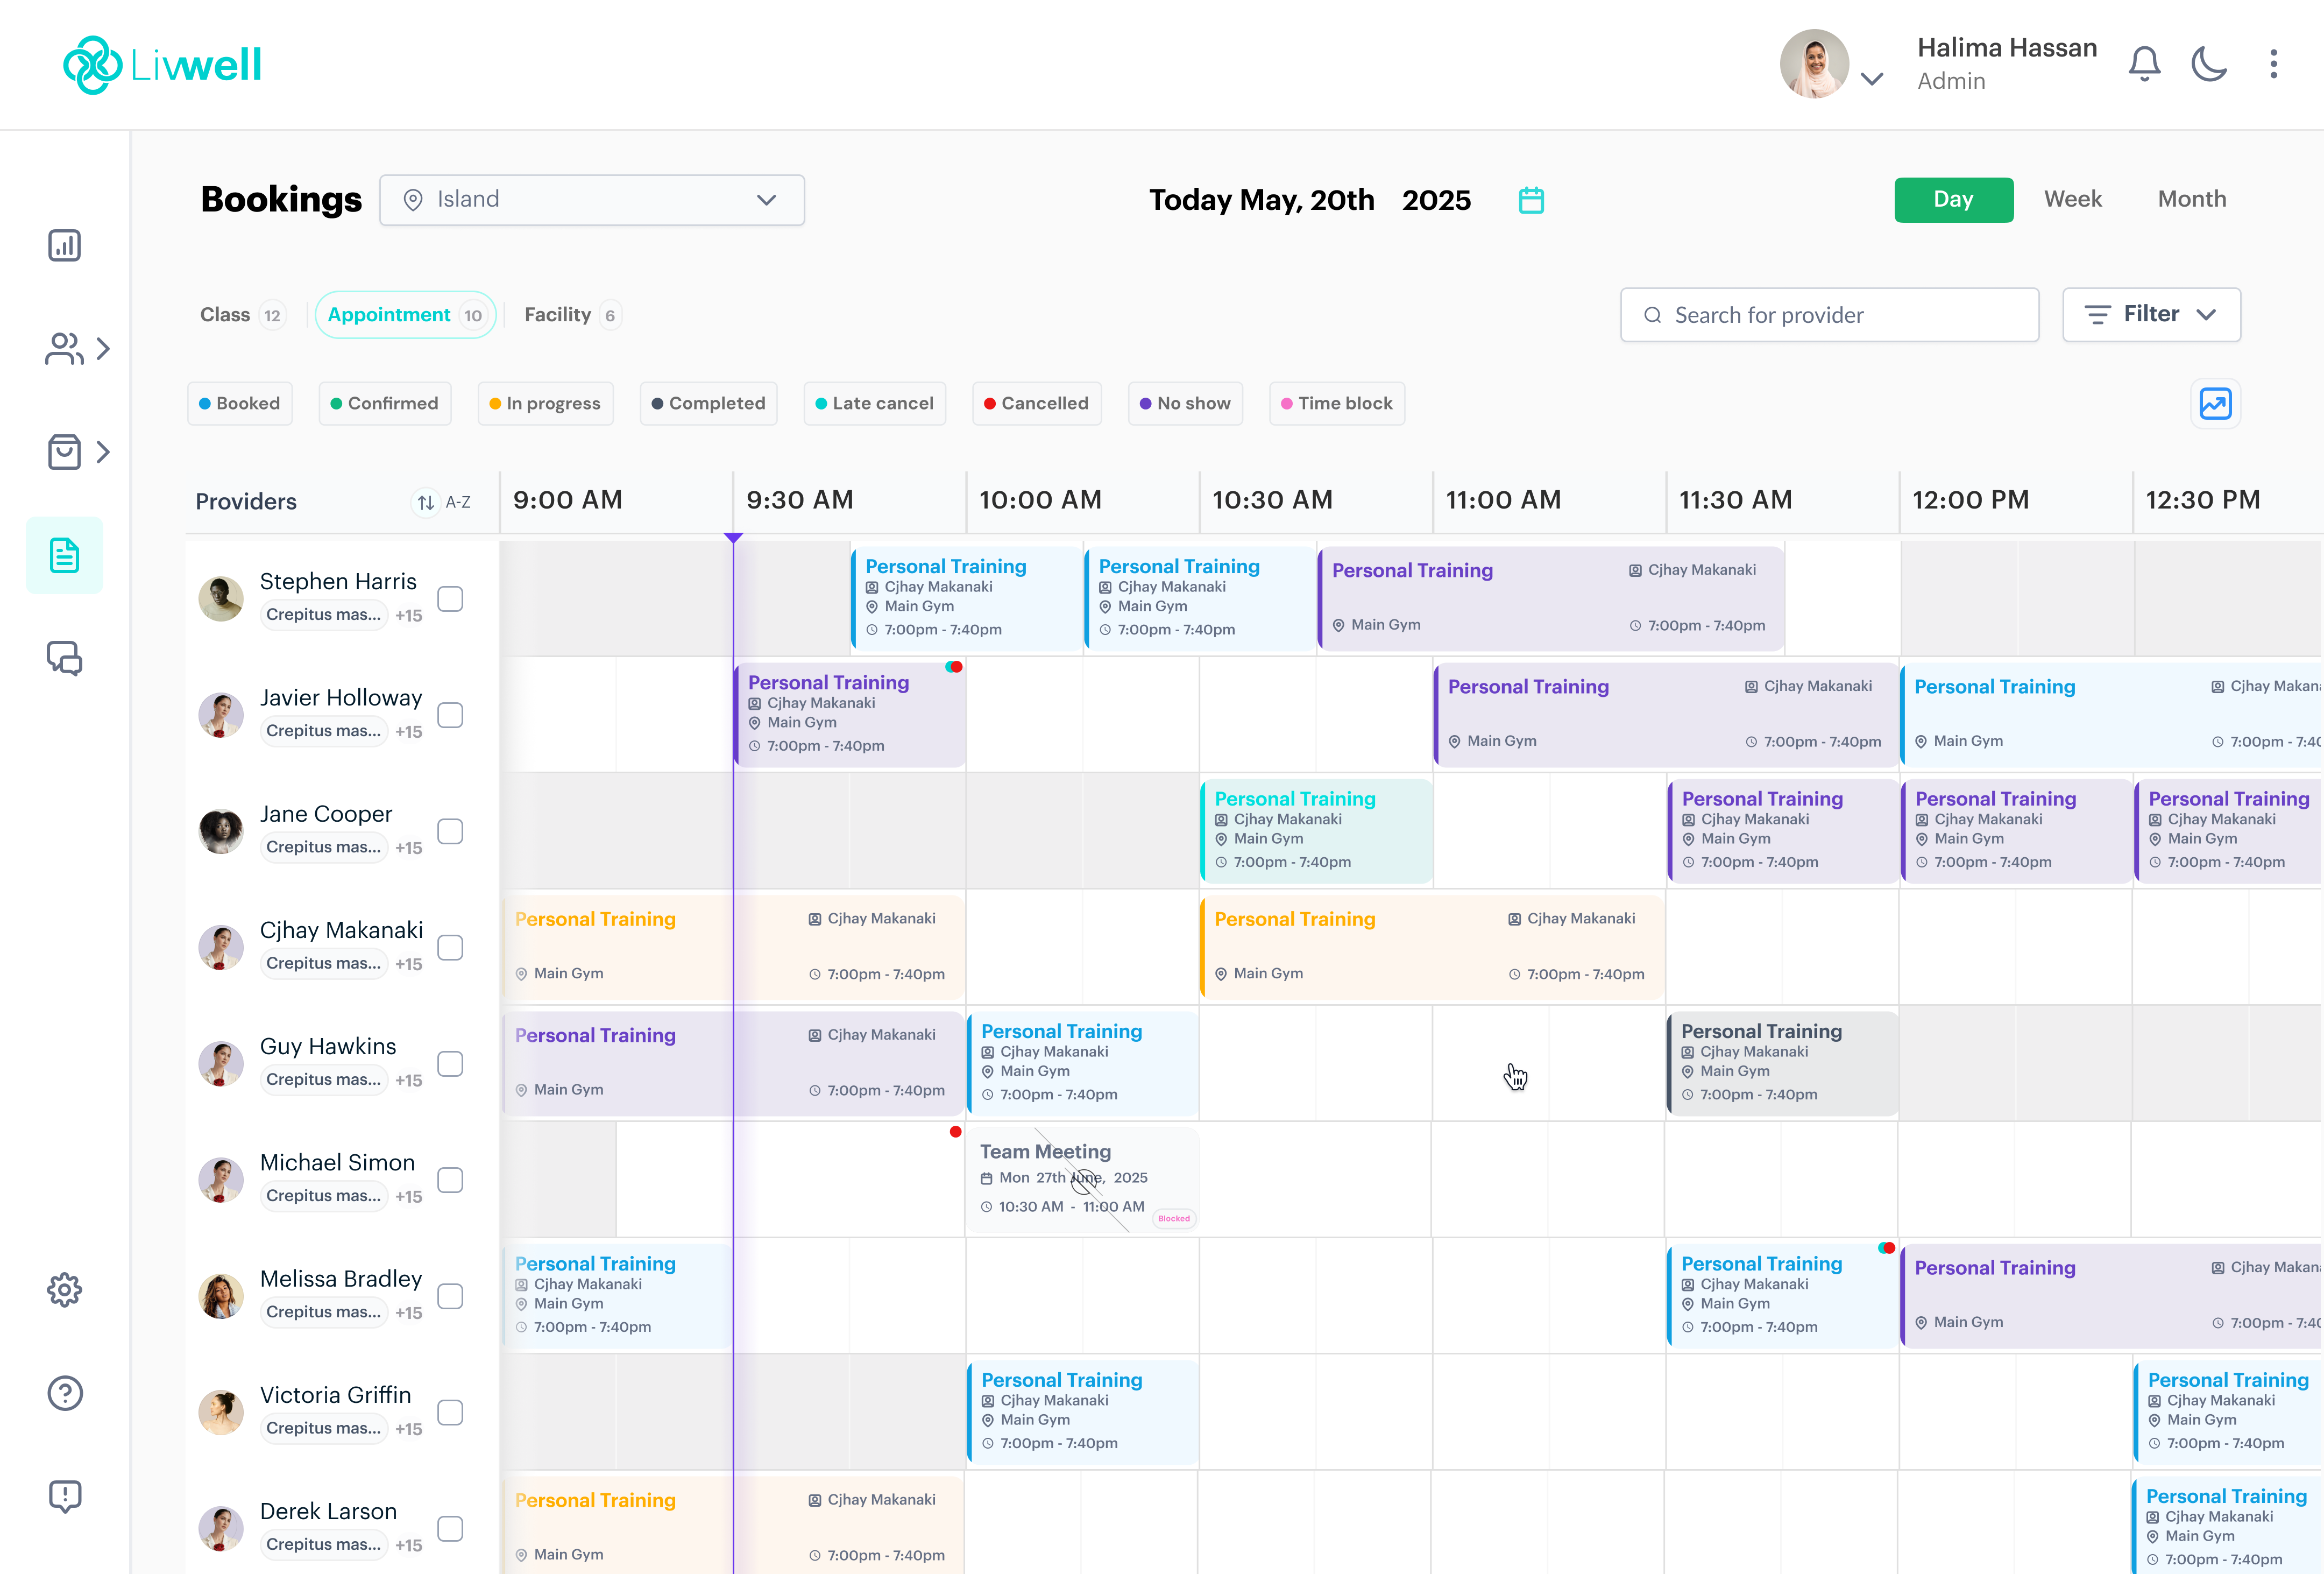Open the chat messages sidebar icon
The width and height of the screenshot is (2324, 1574).
[x=64, y=658]
